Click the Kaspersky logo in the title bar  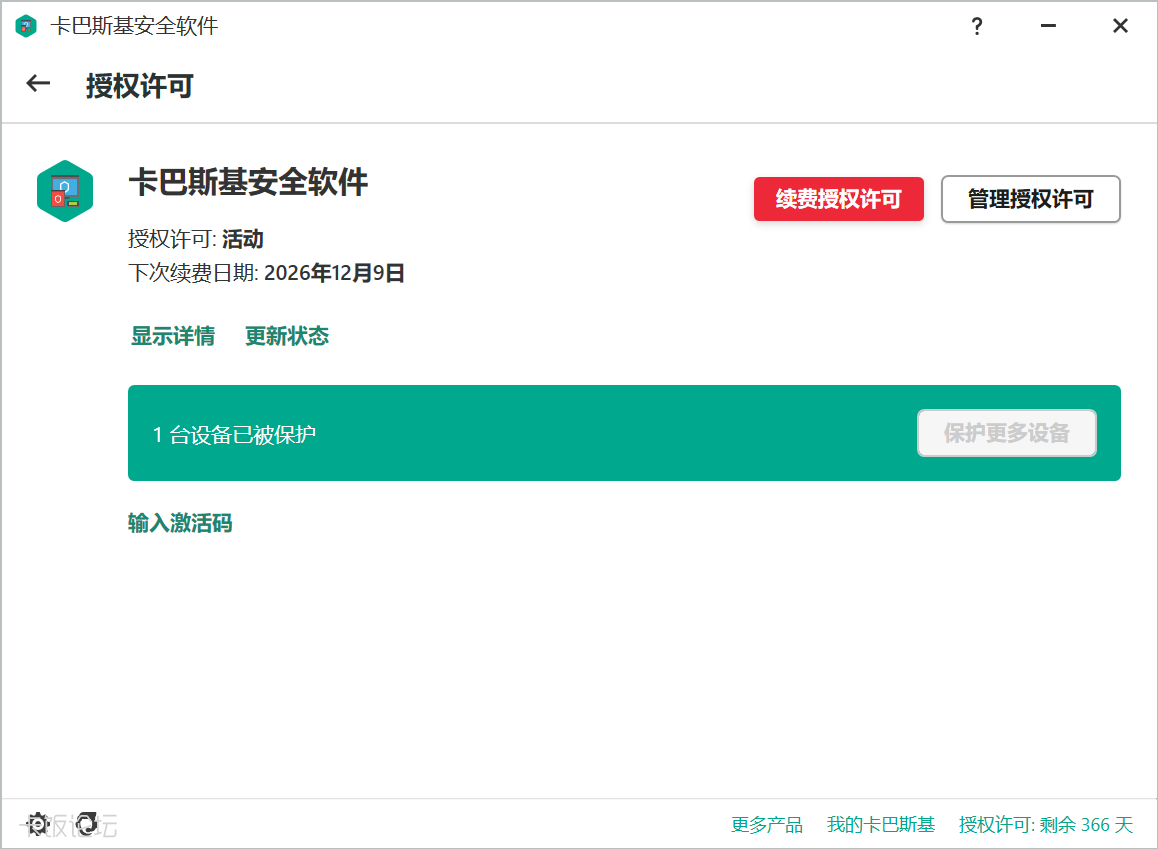23,26
